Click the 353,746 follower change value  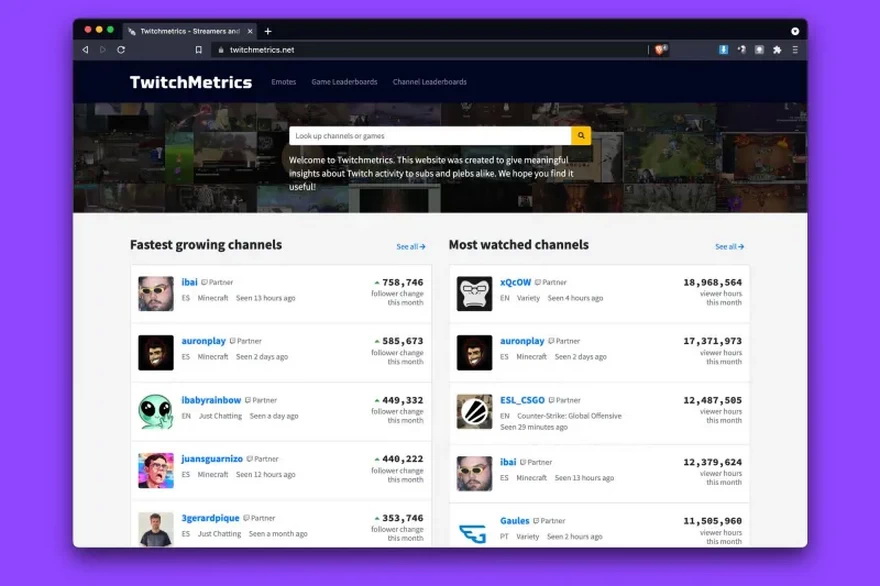pyautogui.click(x=402, y=518)
